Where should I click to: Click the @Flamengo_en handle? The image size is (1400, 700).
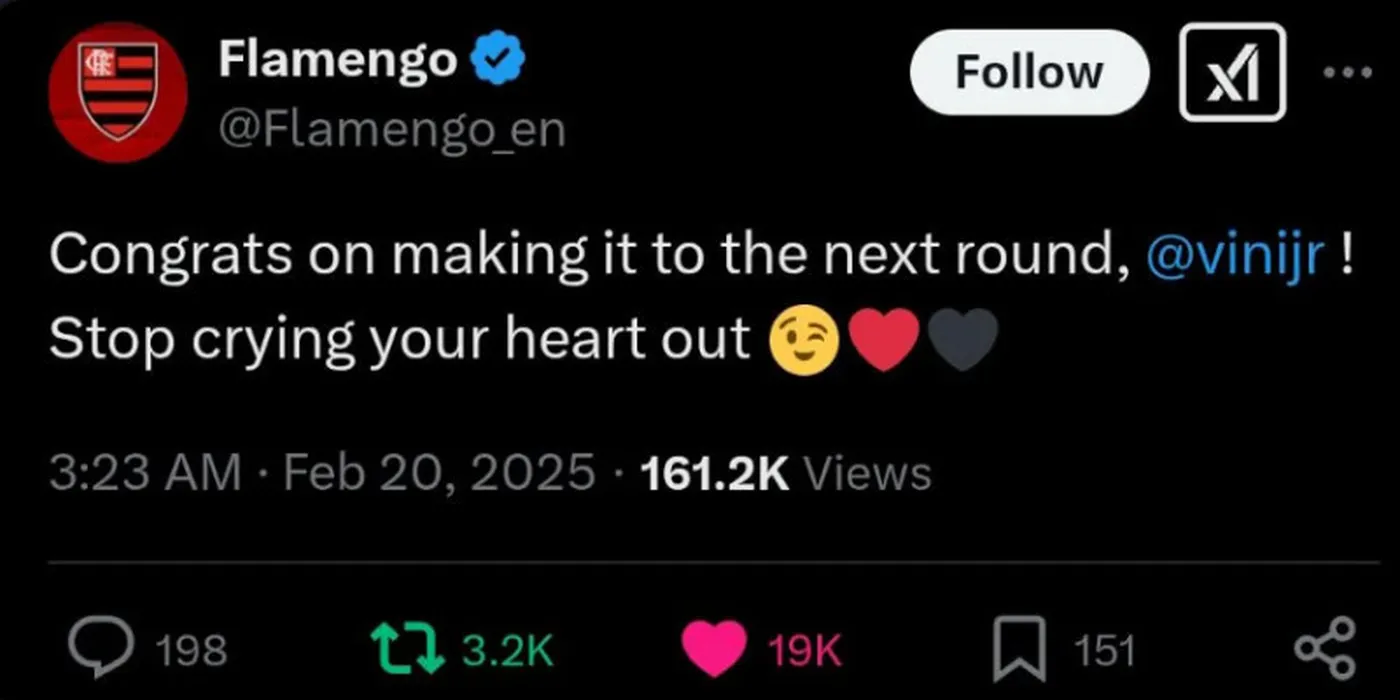(x=392, y=130)
